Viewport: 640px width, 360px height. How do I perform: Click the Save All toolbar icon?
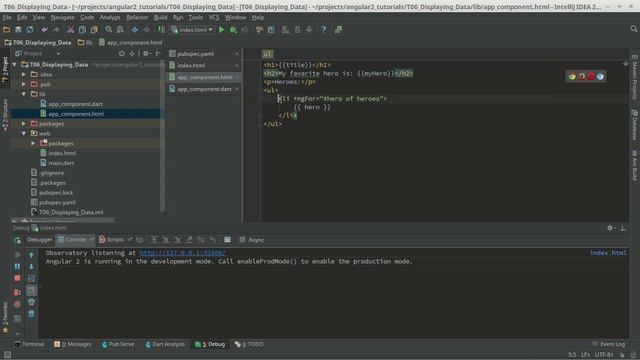[x=18, y=30]
